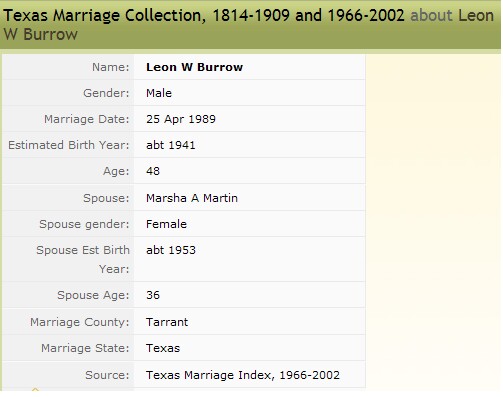The height and width of the screenshot is (397, 503).
Task: Select the spouse birth year abt 1953
Action: tap(171, 250)
